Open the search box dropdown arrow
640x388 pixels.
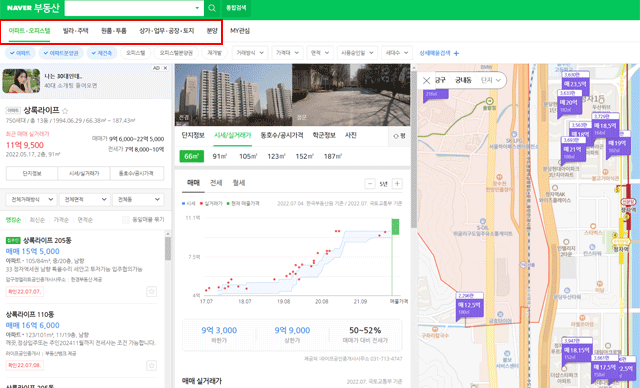click(x=197, y=8)
